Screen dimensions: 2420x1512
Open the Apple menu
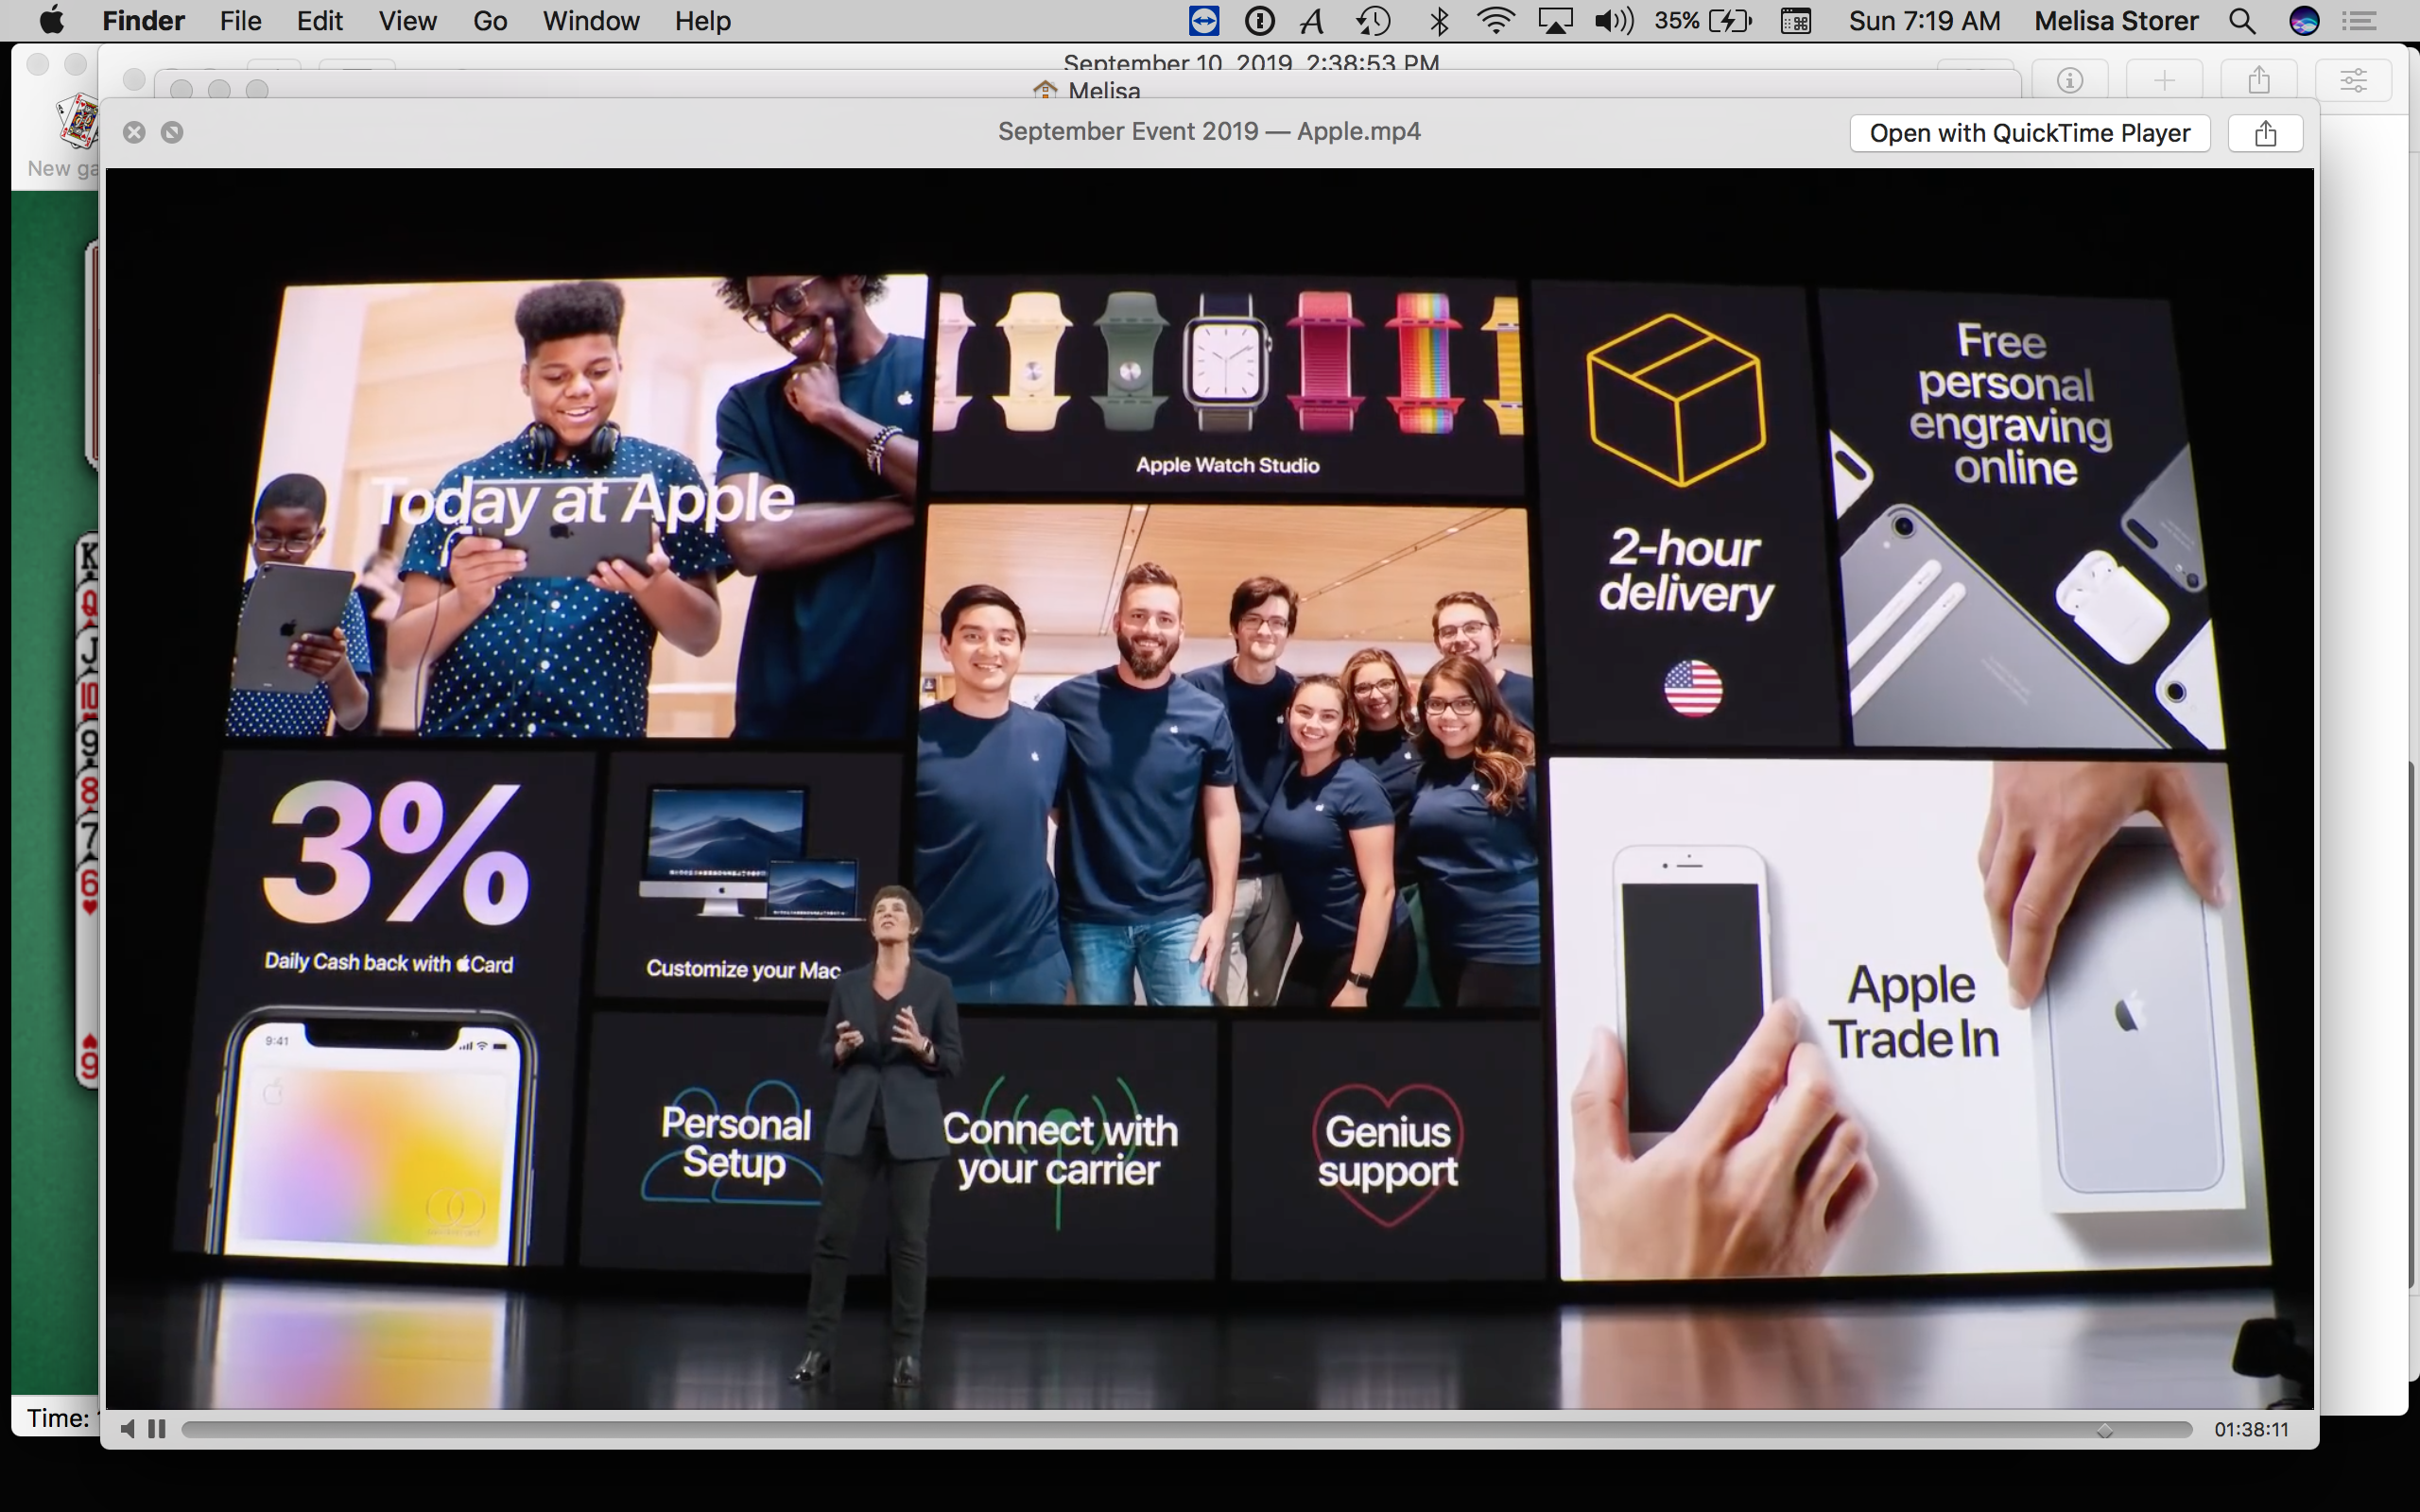point(51,21)
